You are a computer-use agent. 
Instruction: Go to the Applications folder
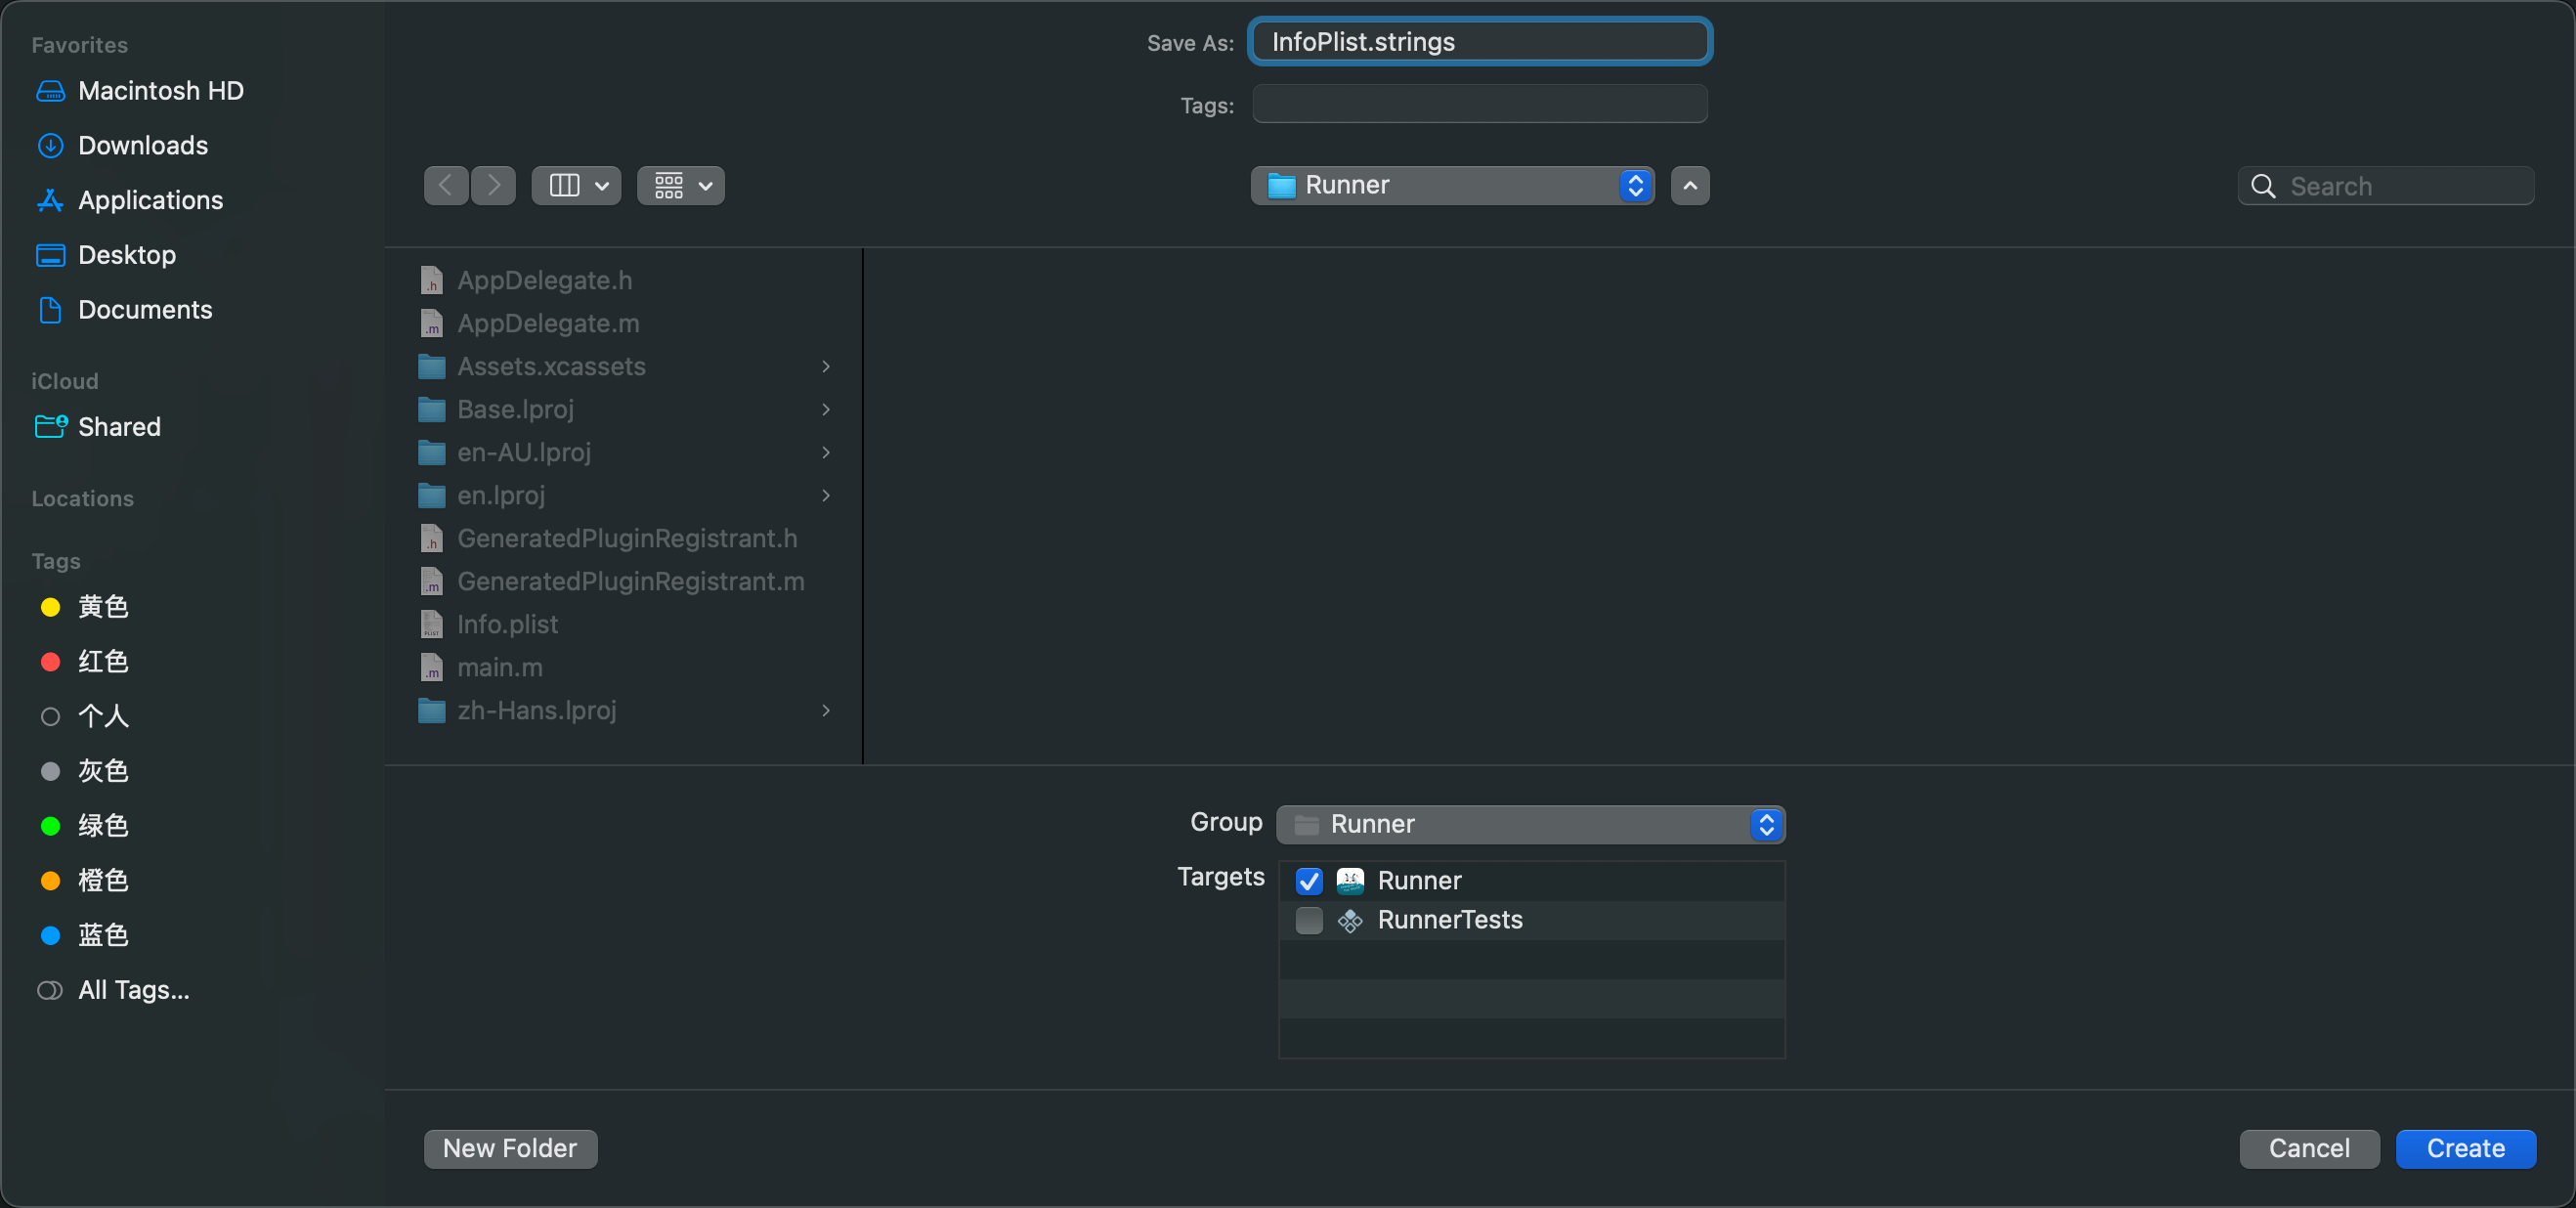[150, 200]
